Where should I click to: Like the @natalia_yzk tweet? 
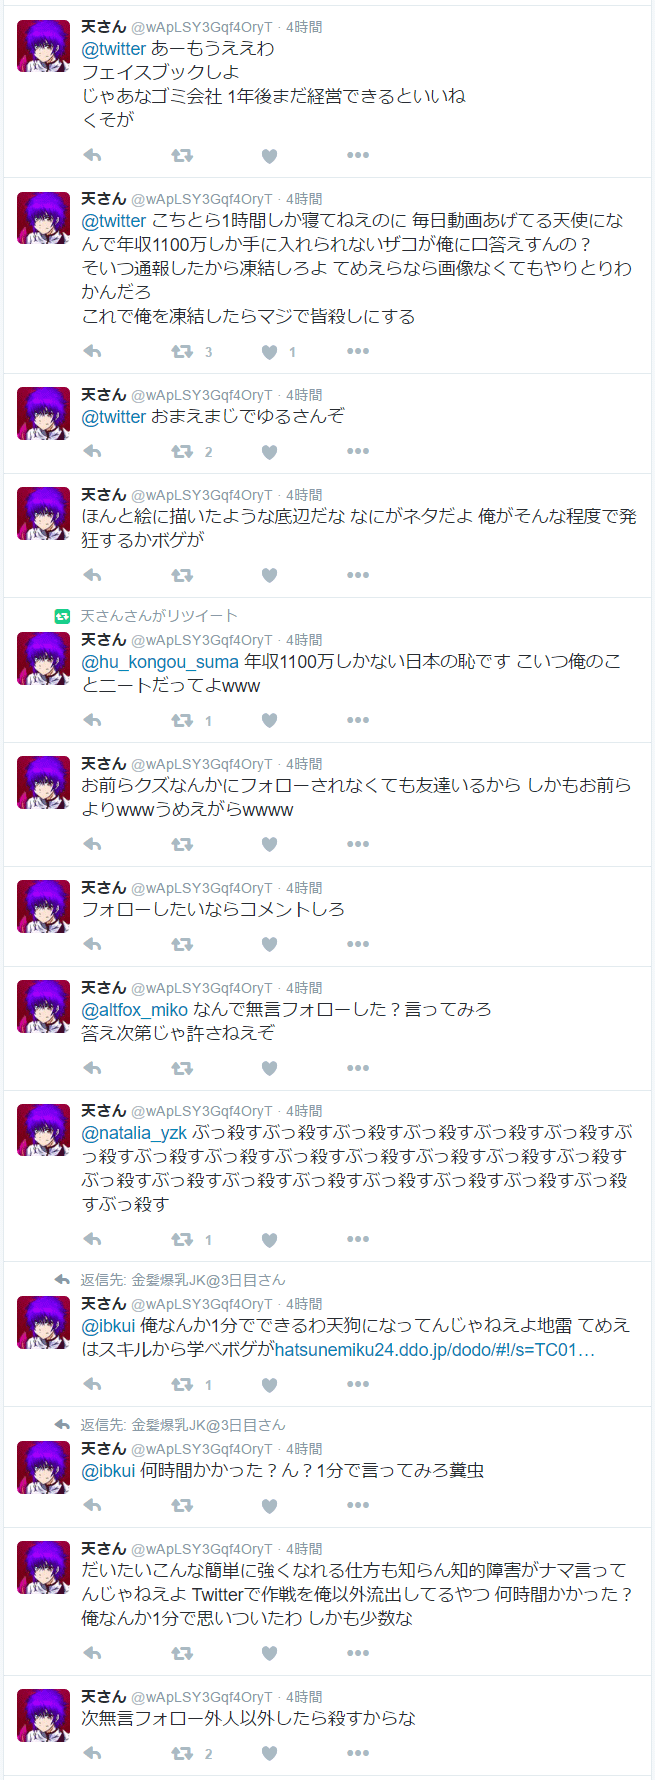[269, 1240]
